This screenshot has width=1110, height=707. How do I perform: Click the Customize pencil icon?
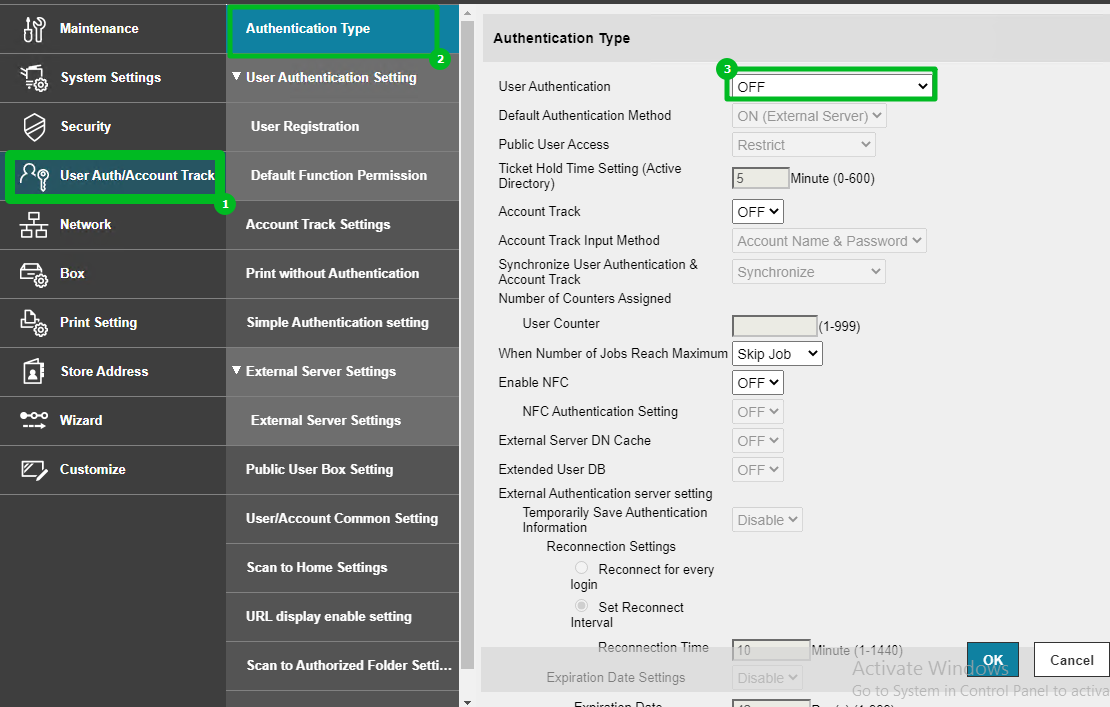tap(34, 470)
